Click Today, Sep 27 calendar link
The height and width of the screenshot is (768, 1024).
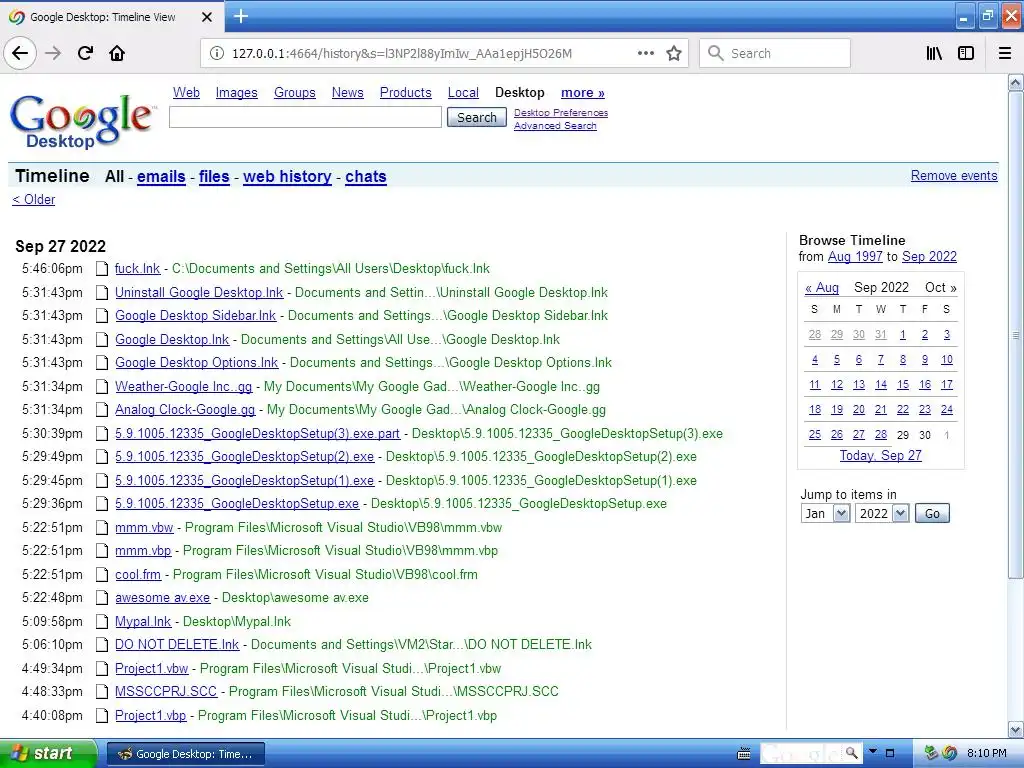(880, 455)
